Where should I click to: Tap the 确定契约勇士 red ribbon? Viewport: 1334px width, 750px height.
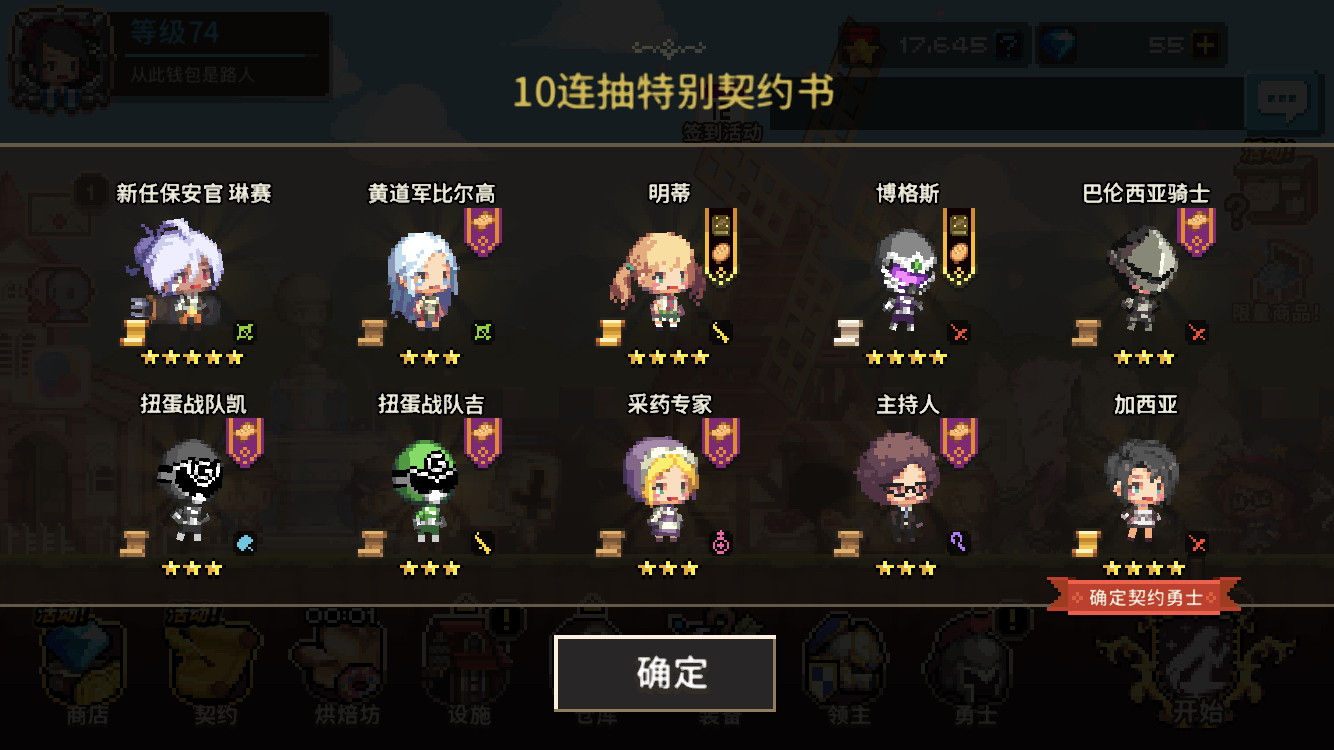click(x=1144, y=598)
